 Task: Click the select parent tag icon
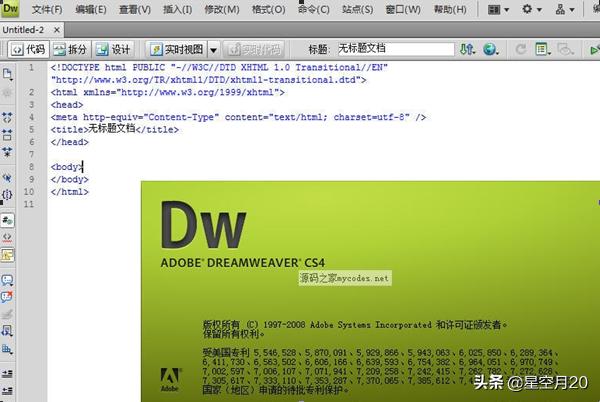pyautogui.click(x=7, y=177)
